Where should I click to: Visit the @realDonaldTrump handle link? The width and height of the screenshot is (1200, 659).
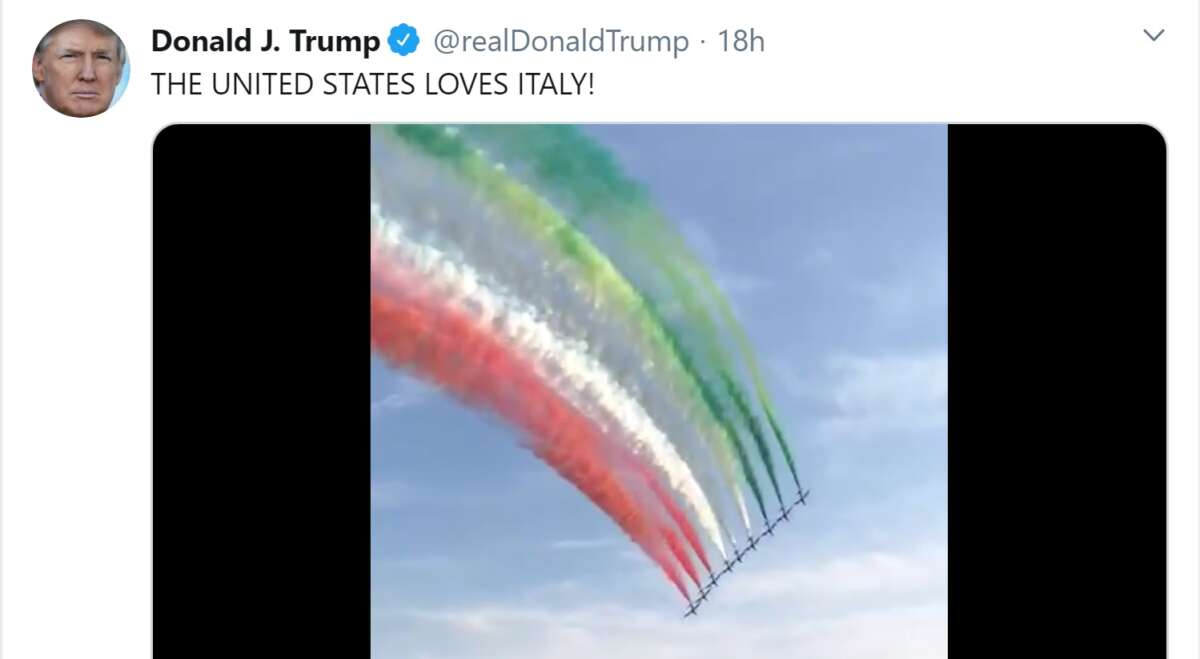[561, 42]
